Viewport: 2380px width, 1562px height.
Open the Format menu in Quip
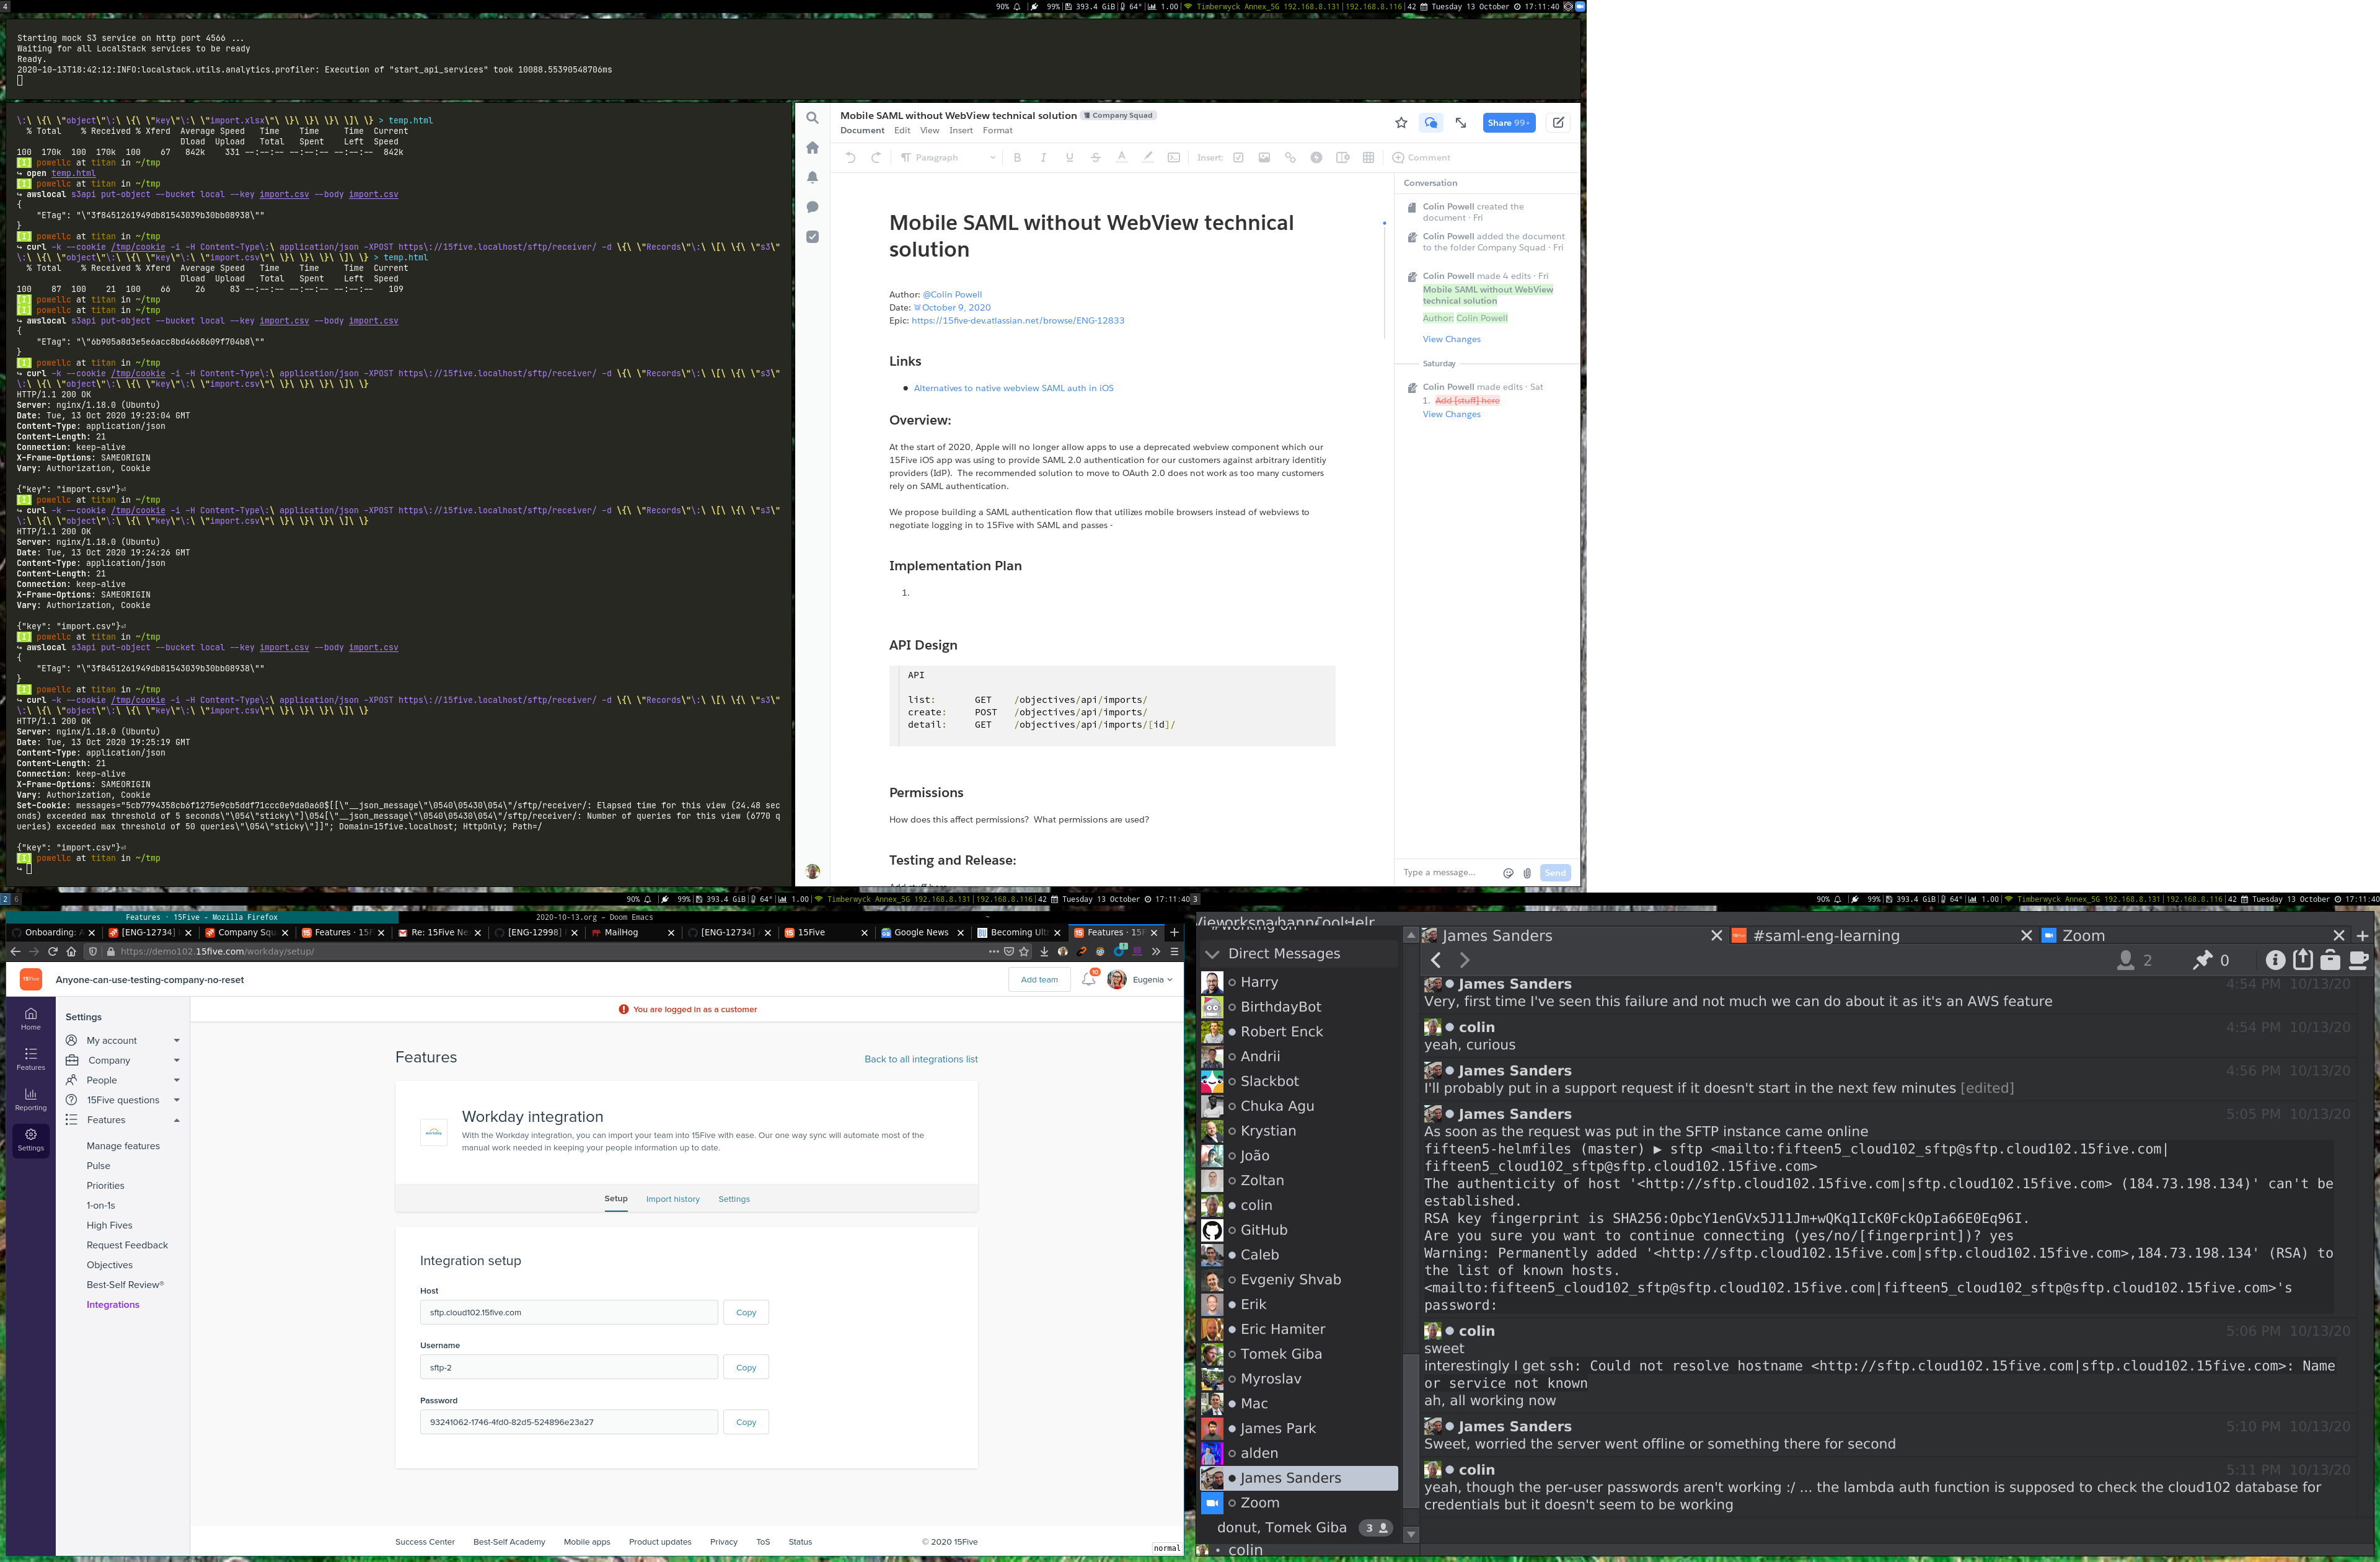click(997, 131)
